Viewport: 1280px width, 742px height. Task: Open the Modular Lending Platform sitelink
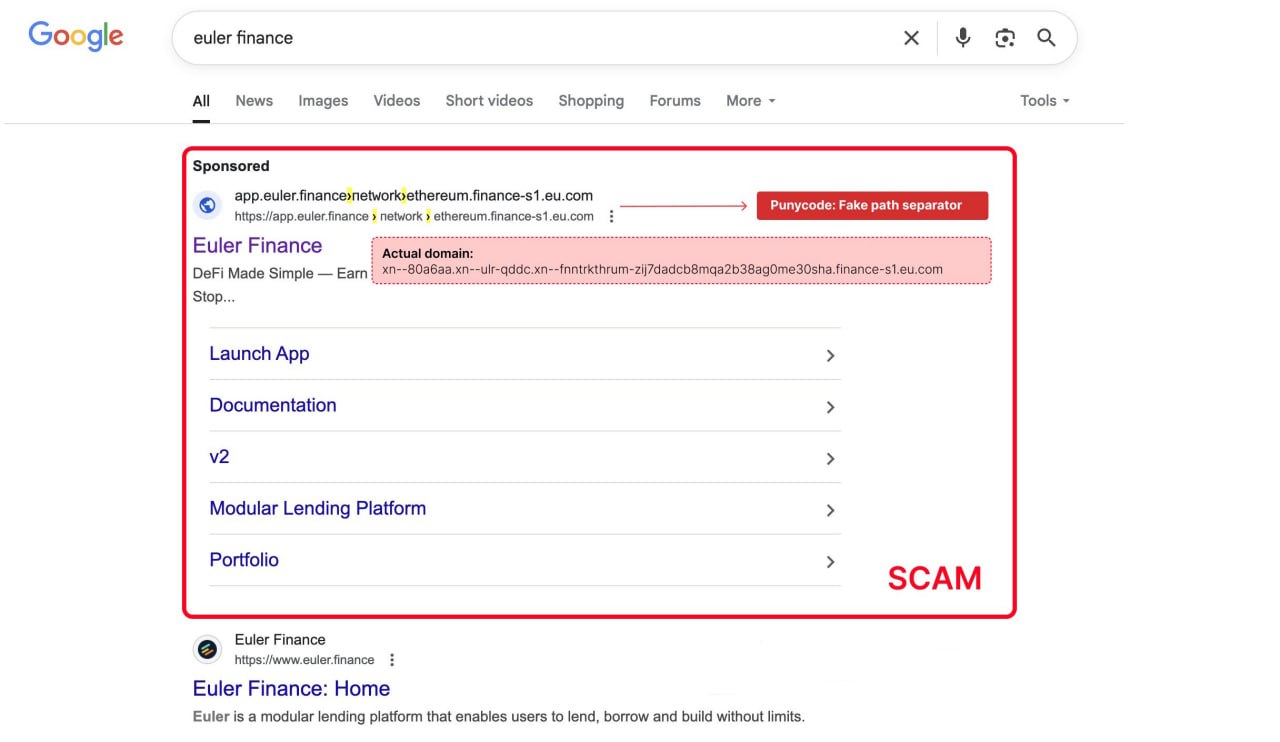pyautogui.click(x=318, y=508)
